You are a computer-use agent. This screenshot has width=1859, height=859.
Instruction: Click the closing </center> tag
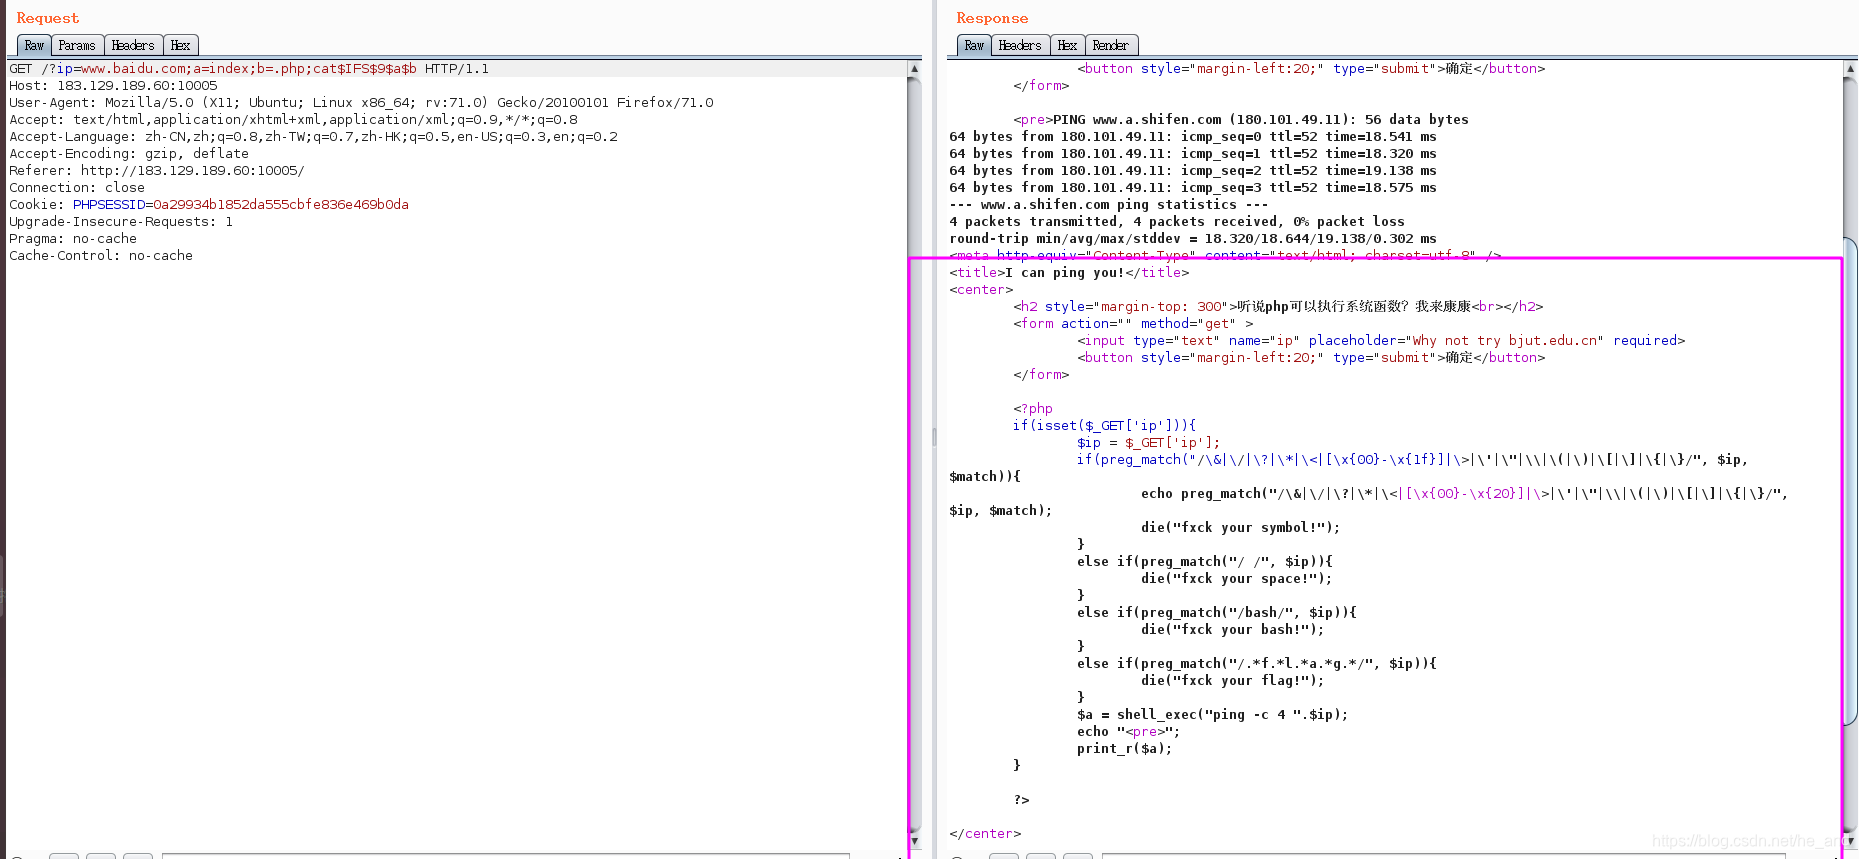click(985, 834)
